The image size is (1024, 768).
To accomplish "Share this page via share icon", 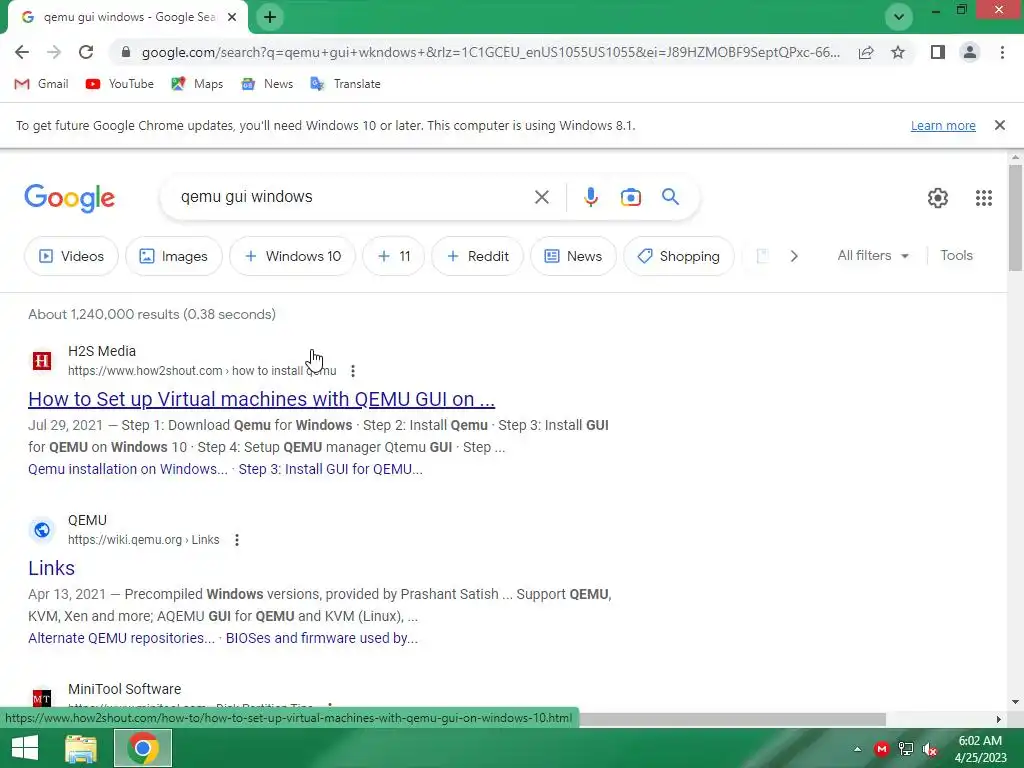I will (x=866, y=52).
